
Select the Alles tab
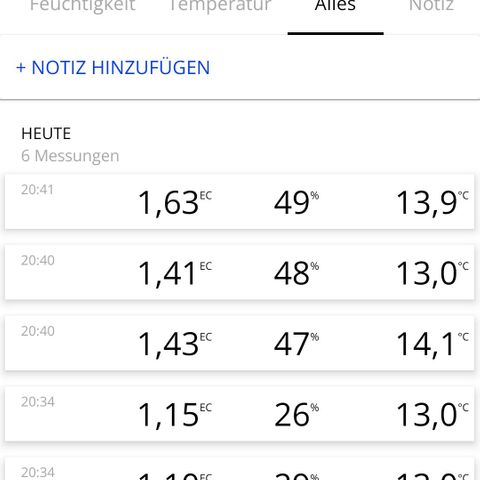click(335, 6)
